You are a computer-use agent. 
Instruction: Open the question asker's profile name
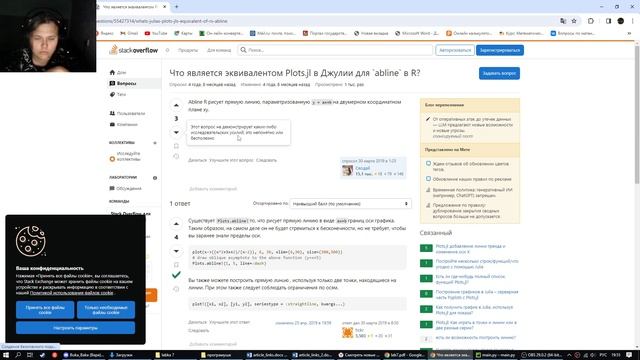pos(362,168)
